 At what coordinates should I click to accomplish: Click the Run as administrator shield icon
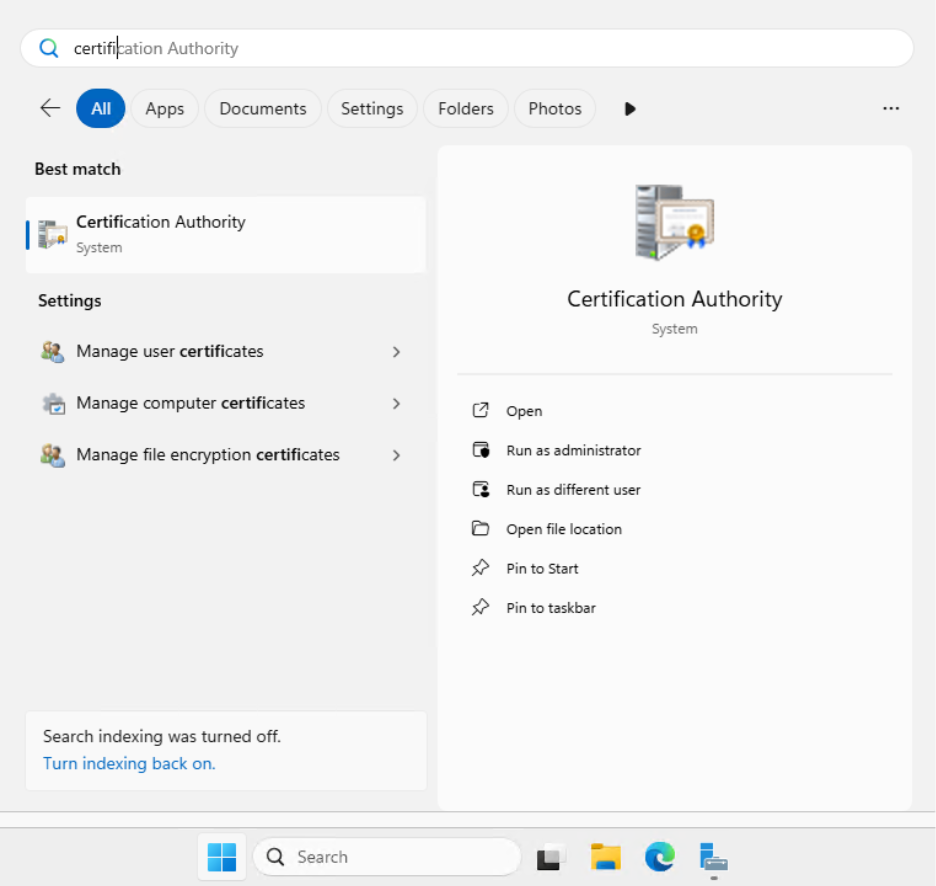[x=483, y=450]
